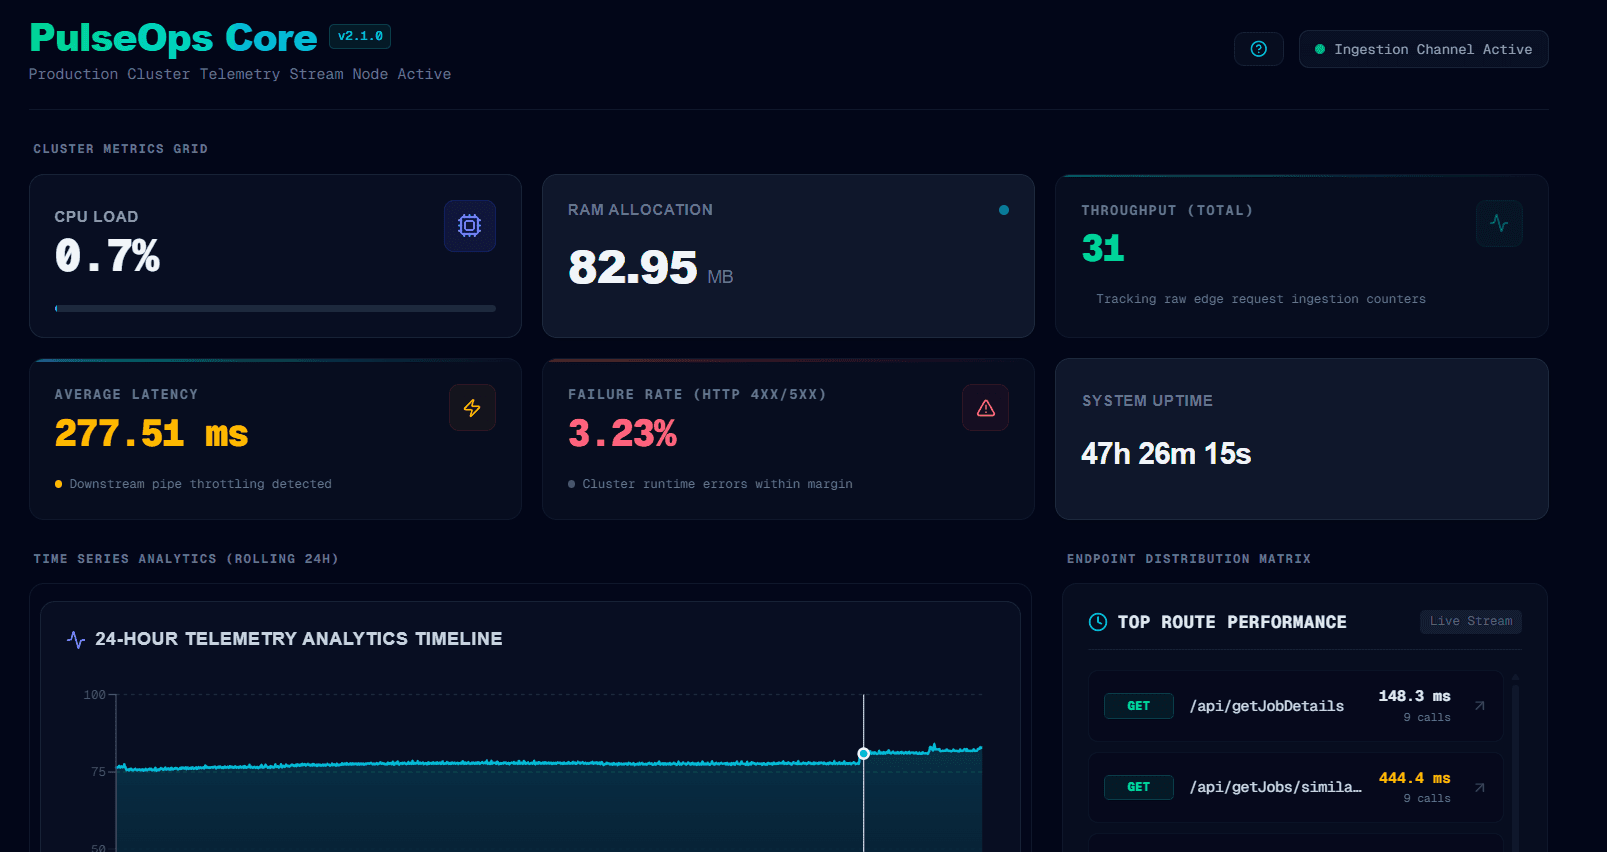
Task: Click the chart y-axis label 75
Action: tap(98, 772)
